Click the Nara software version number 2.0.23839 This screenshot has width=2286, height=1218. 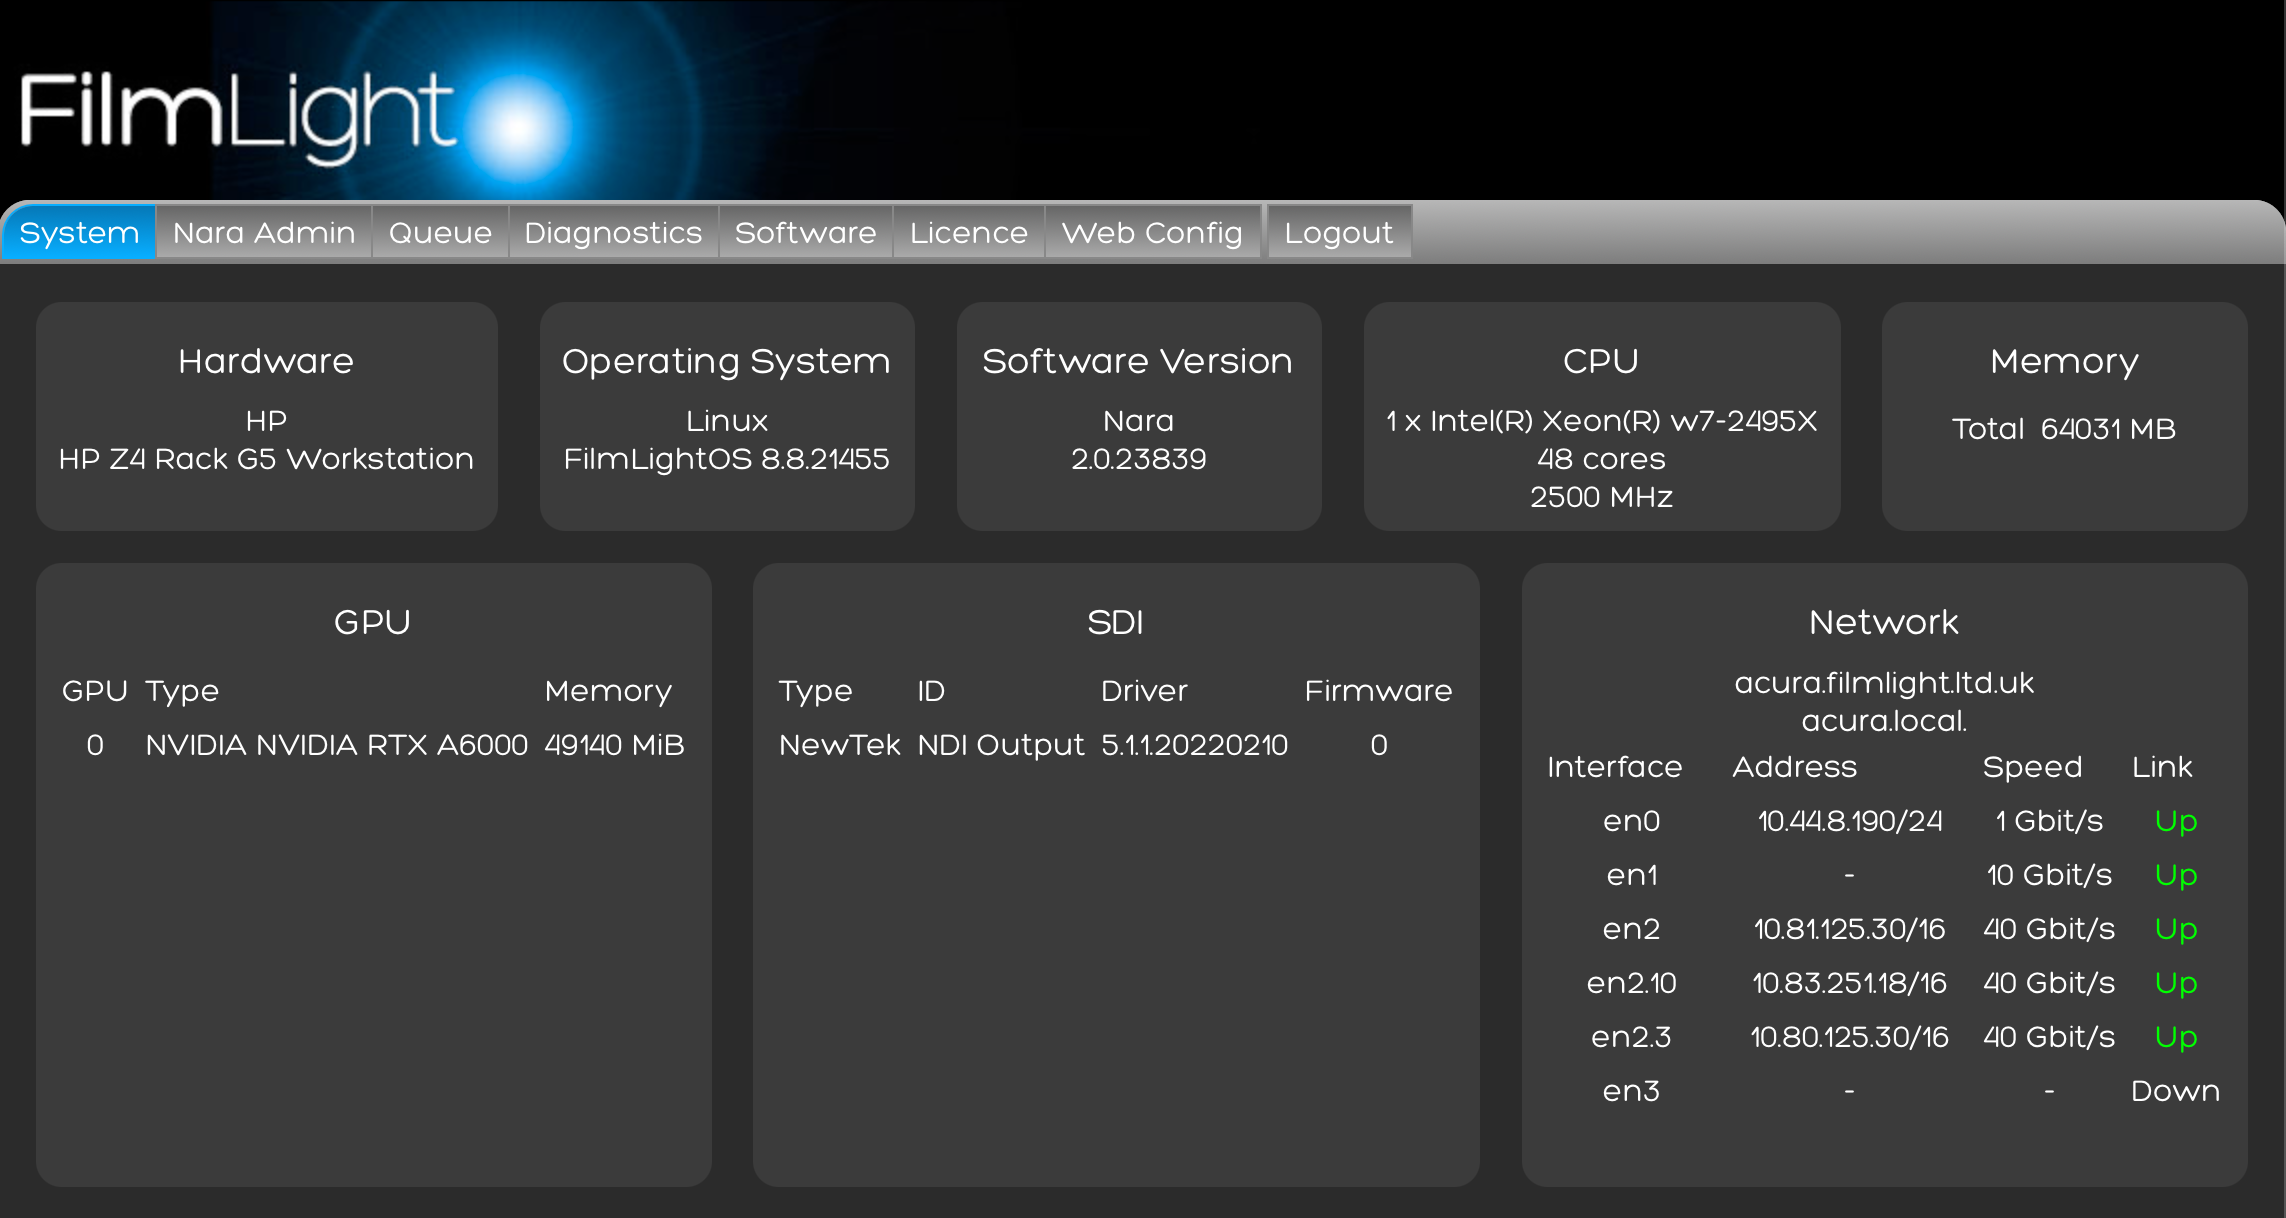(x=1138, y=459)
